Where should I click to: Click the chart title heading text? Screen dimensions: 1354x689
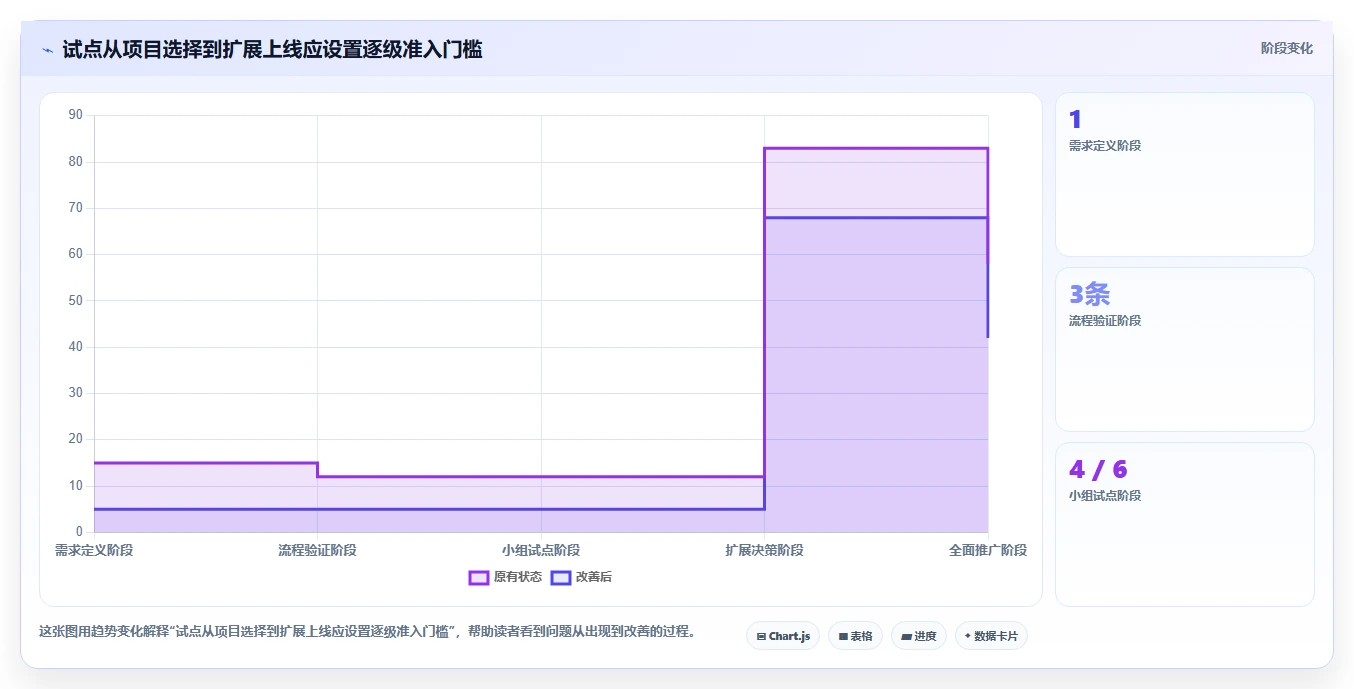(272, 49)
